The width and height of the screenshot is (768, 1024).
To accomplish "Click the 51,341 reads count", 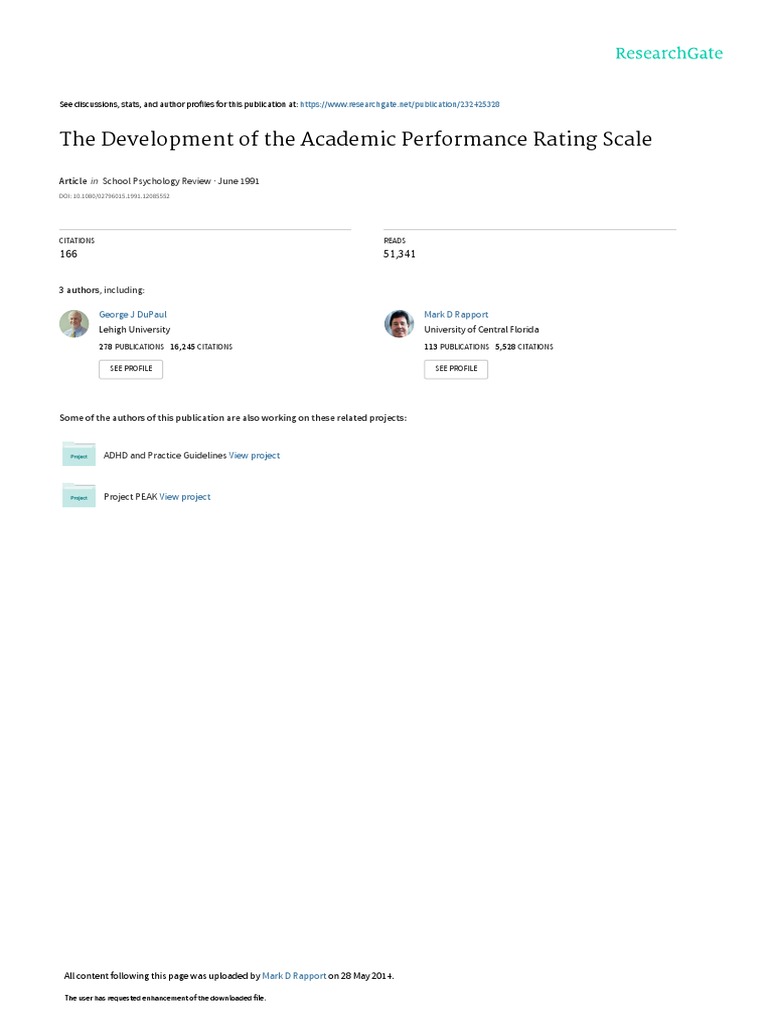I will (400, 254).
